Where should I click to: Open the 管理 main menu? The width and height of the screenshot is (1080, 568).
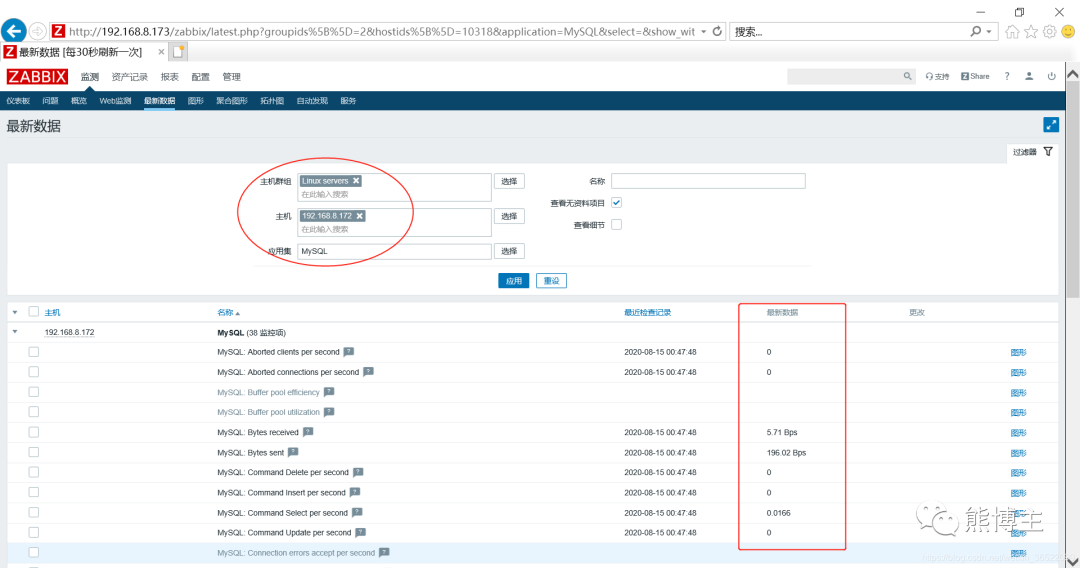(231, 76)
